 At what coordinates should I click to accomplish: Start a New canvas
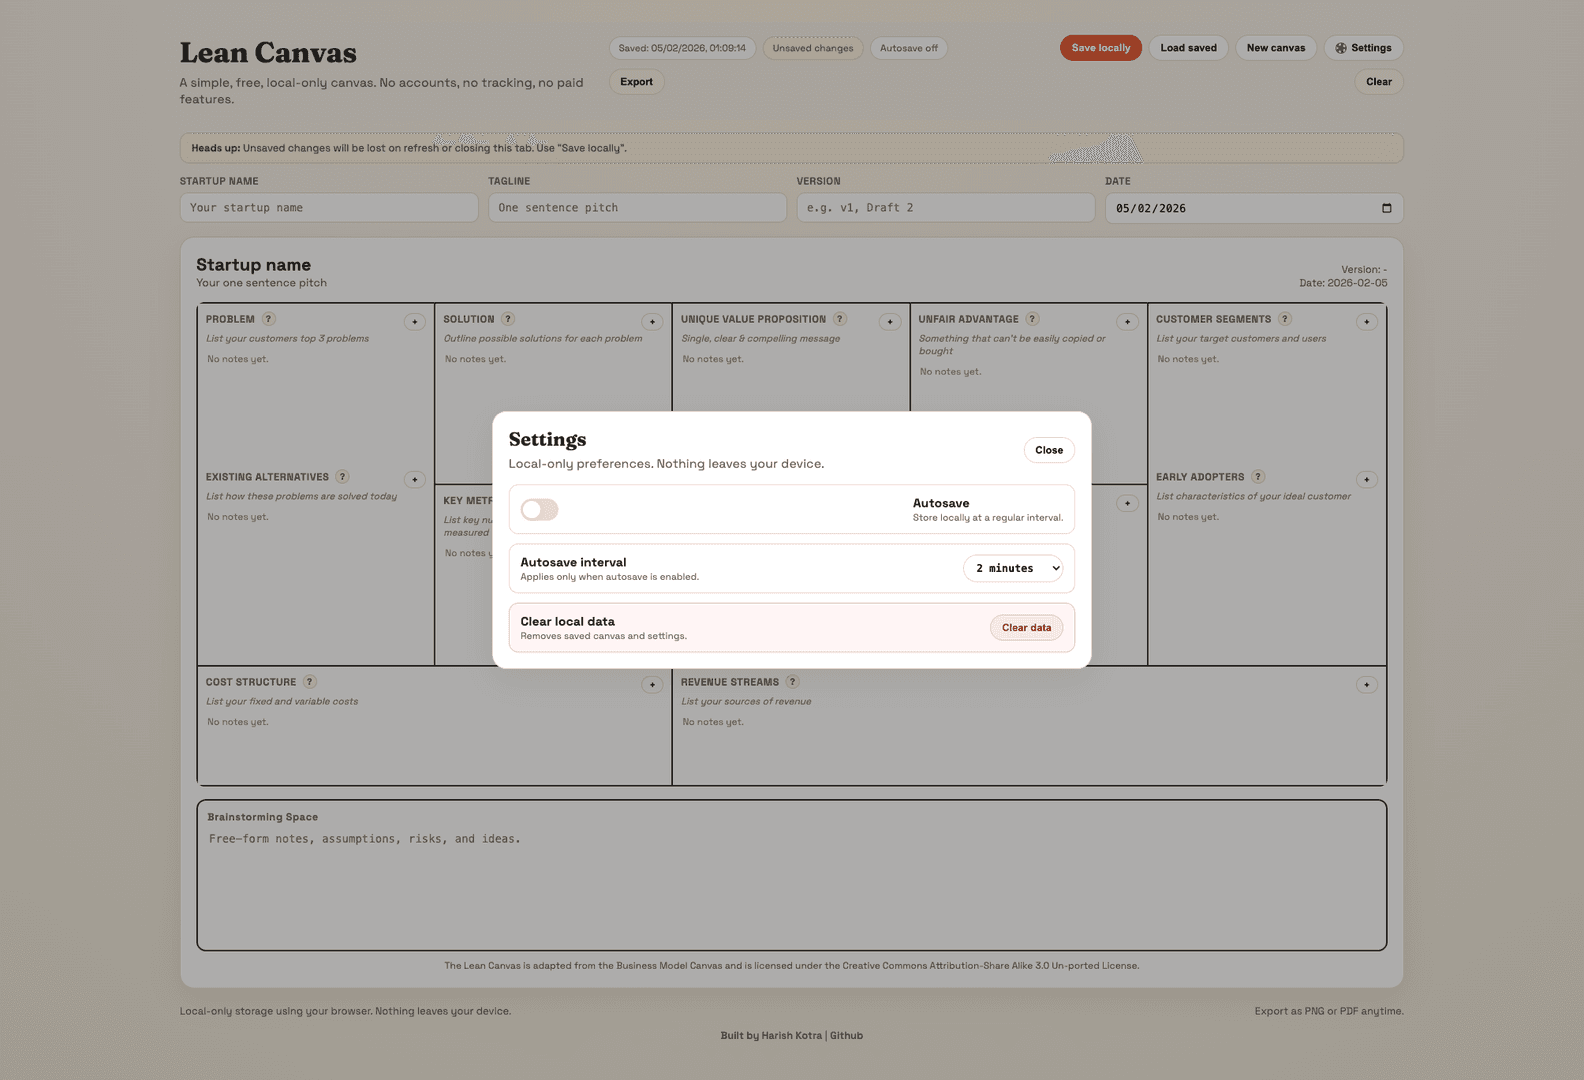(1275, 48)
